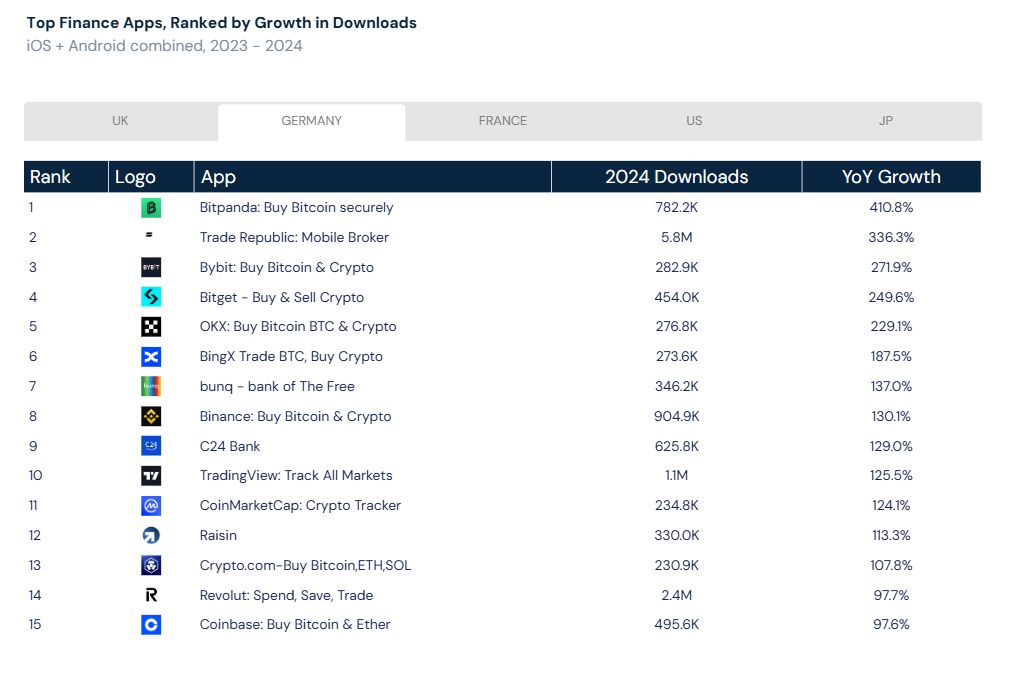Click the 97.6% YoY growth value
The image size is (1023, 690).
891,625
